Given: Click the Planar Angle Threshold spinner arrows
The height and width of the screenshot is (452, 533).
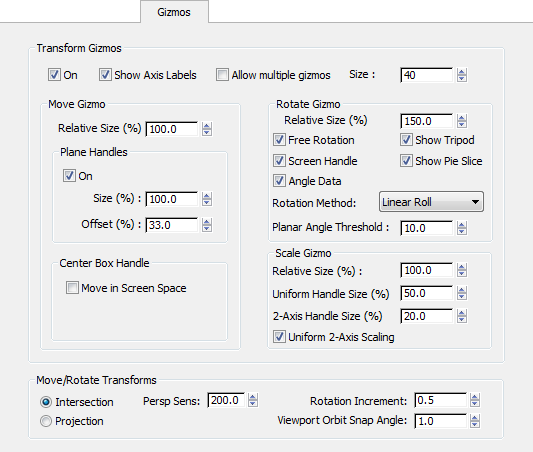Looking at the screenshot, I should point(462,228).
